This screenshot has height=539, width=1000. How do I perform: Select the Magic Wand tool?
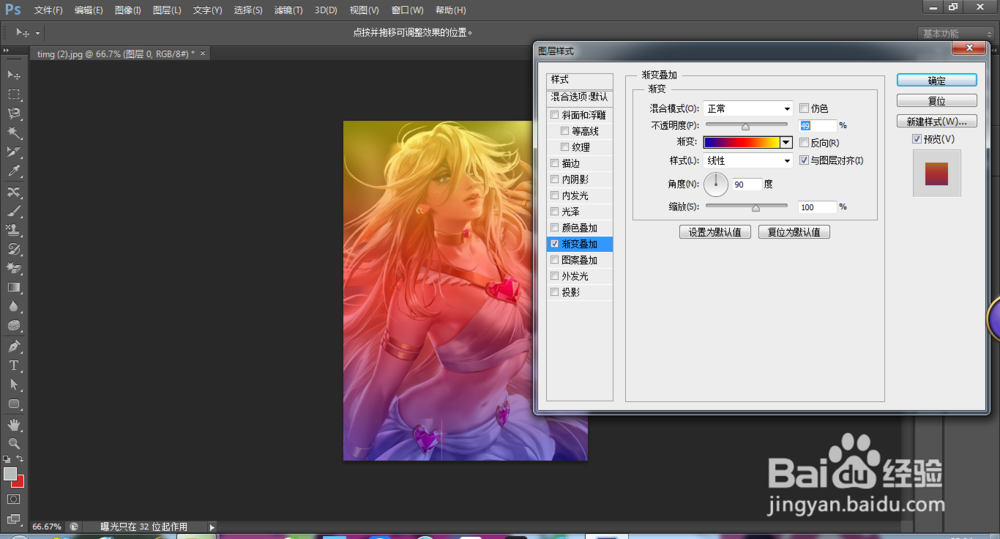[13, 133]
